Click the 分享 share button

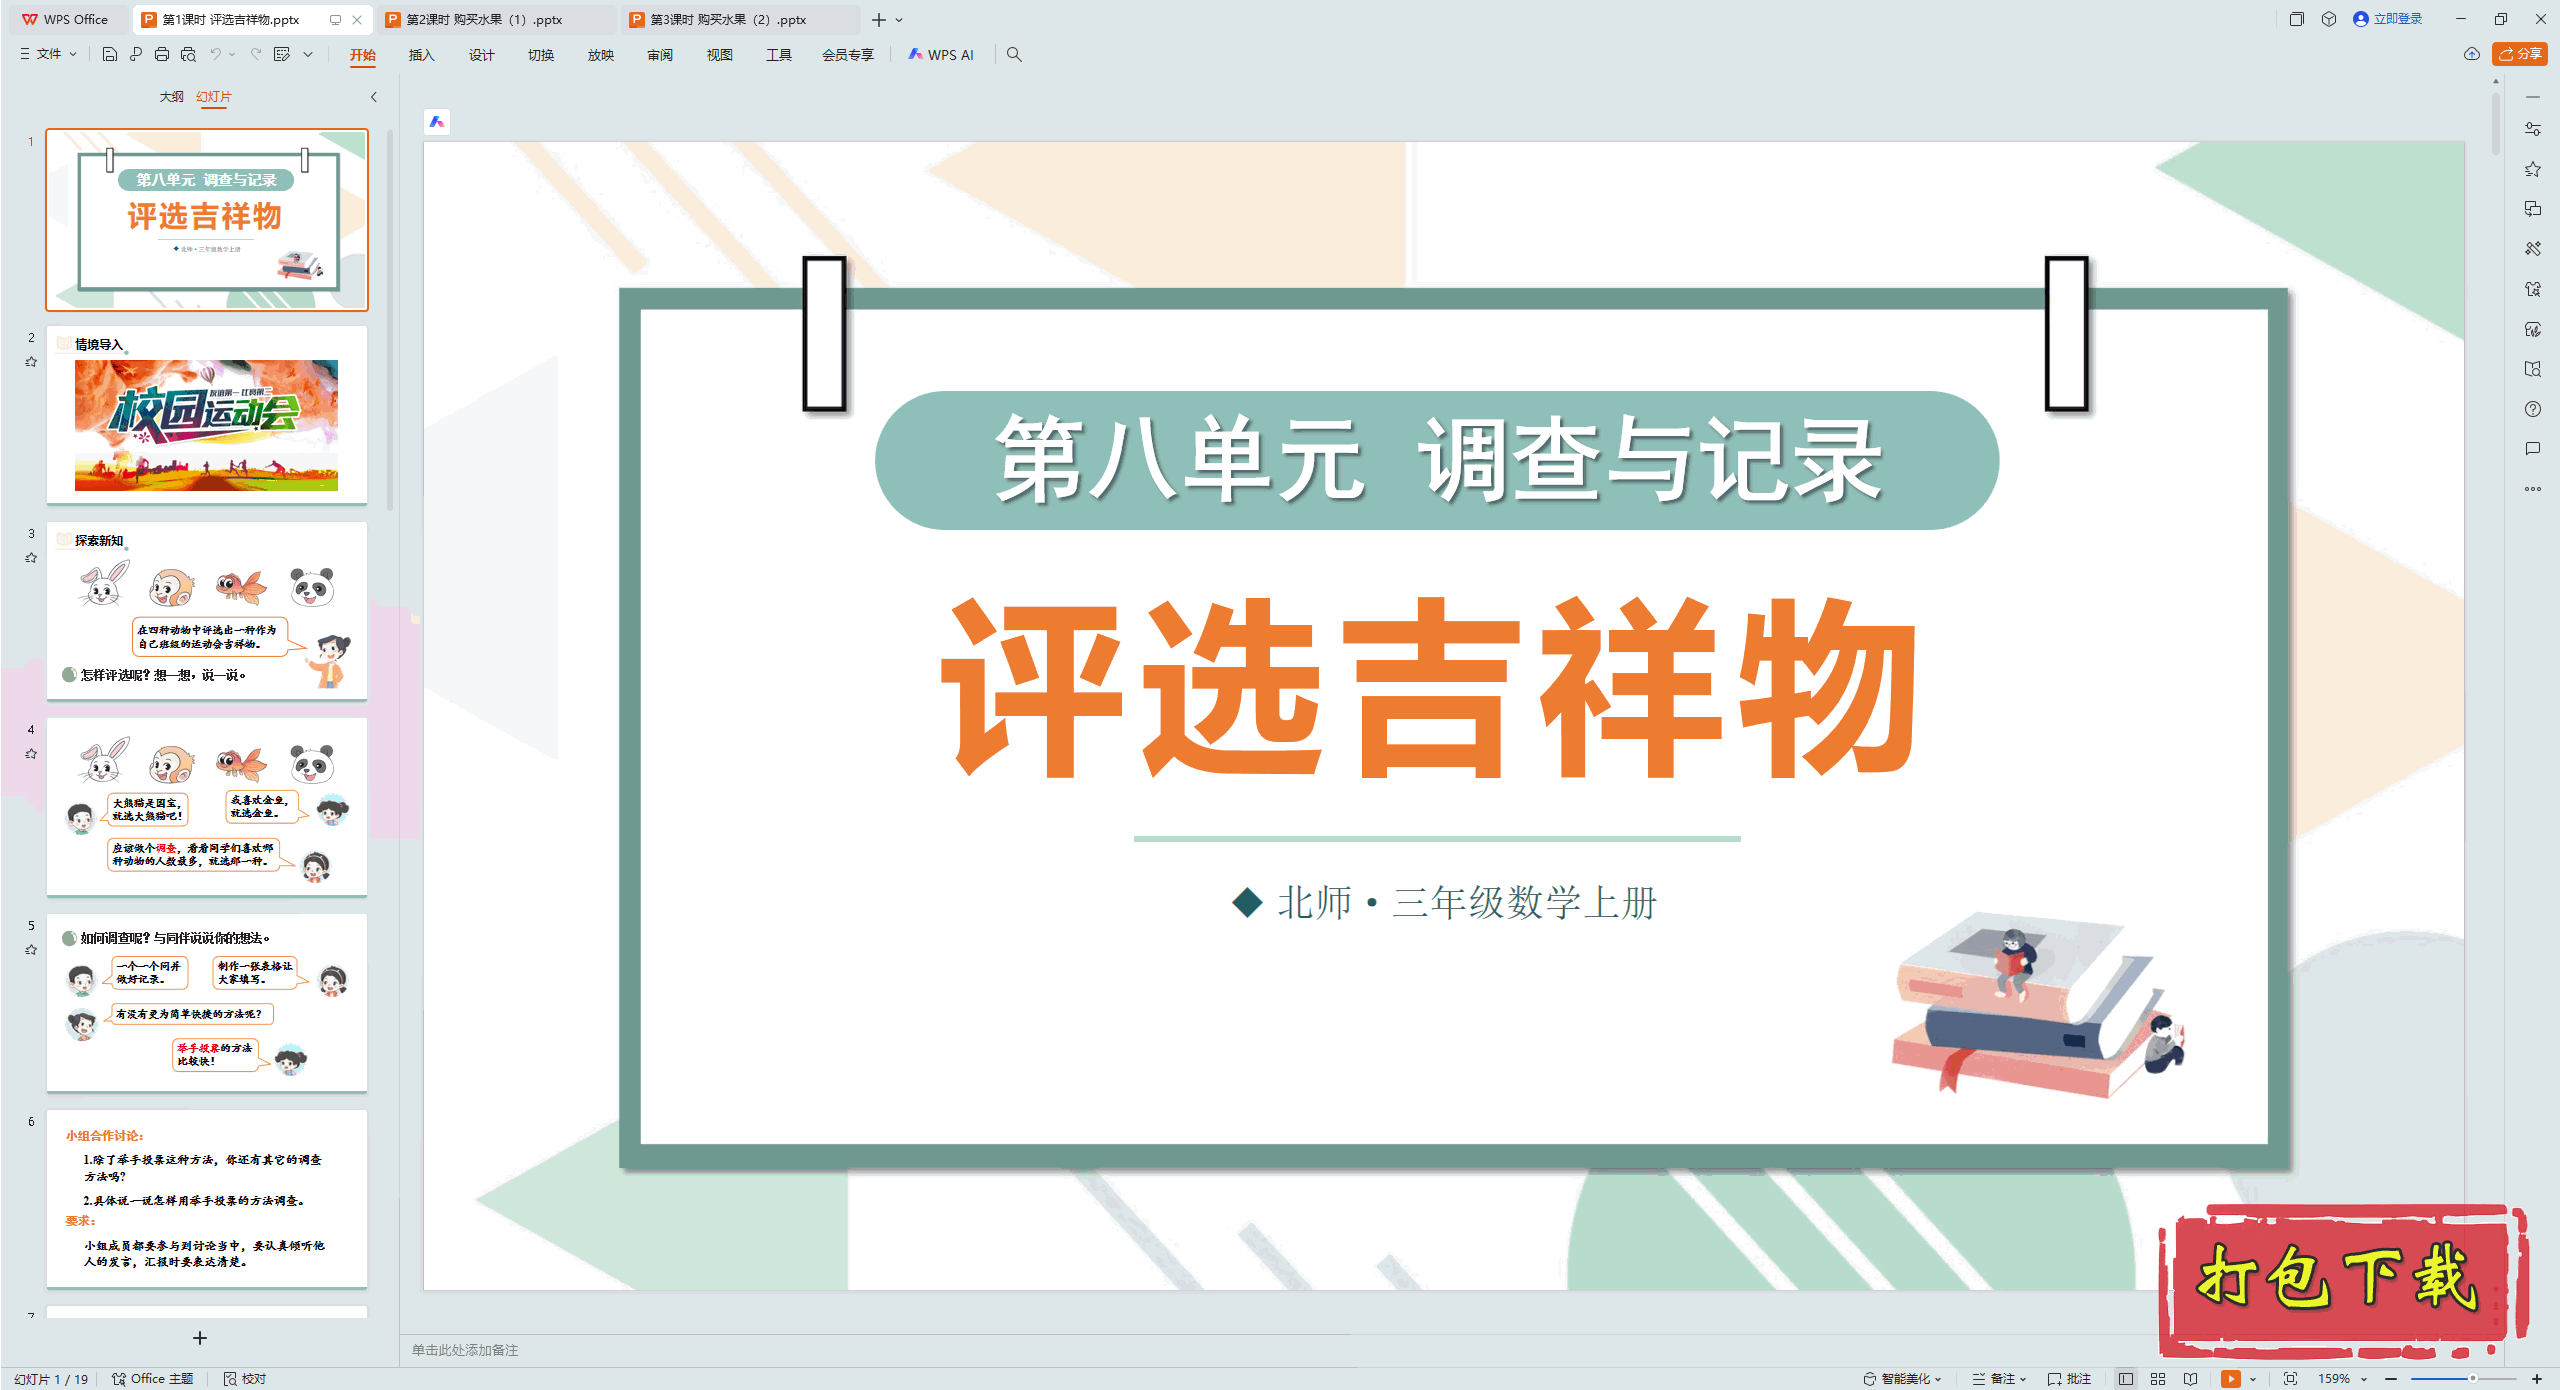[x=2519, y=54]
